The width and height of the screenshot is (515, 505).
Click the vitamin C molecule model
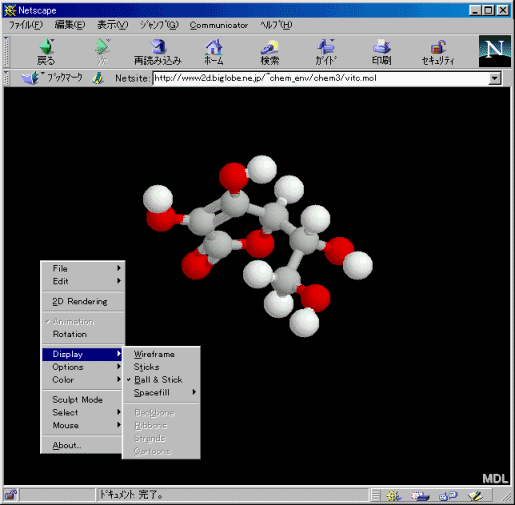click(x=258, y=246)
